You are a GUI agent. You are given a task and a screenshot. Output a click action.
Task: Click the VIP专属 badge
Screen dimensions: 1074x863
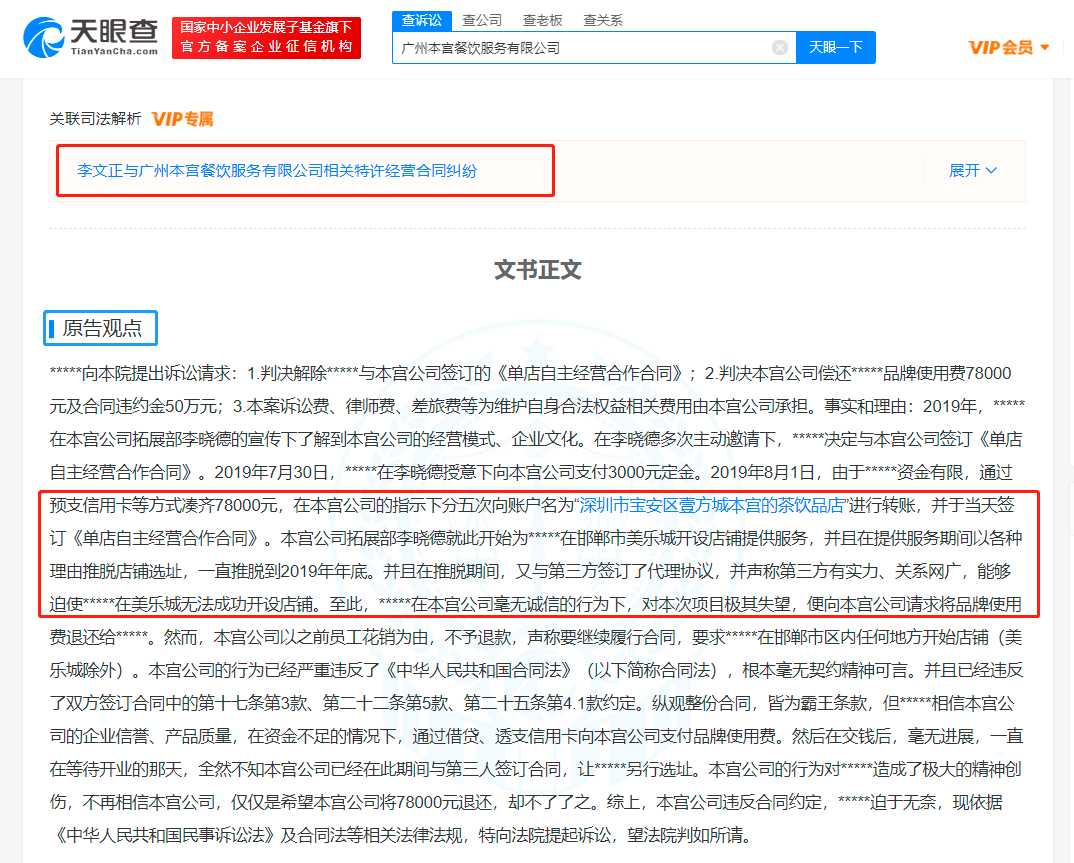[x=182, y=119]
